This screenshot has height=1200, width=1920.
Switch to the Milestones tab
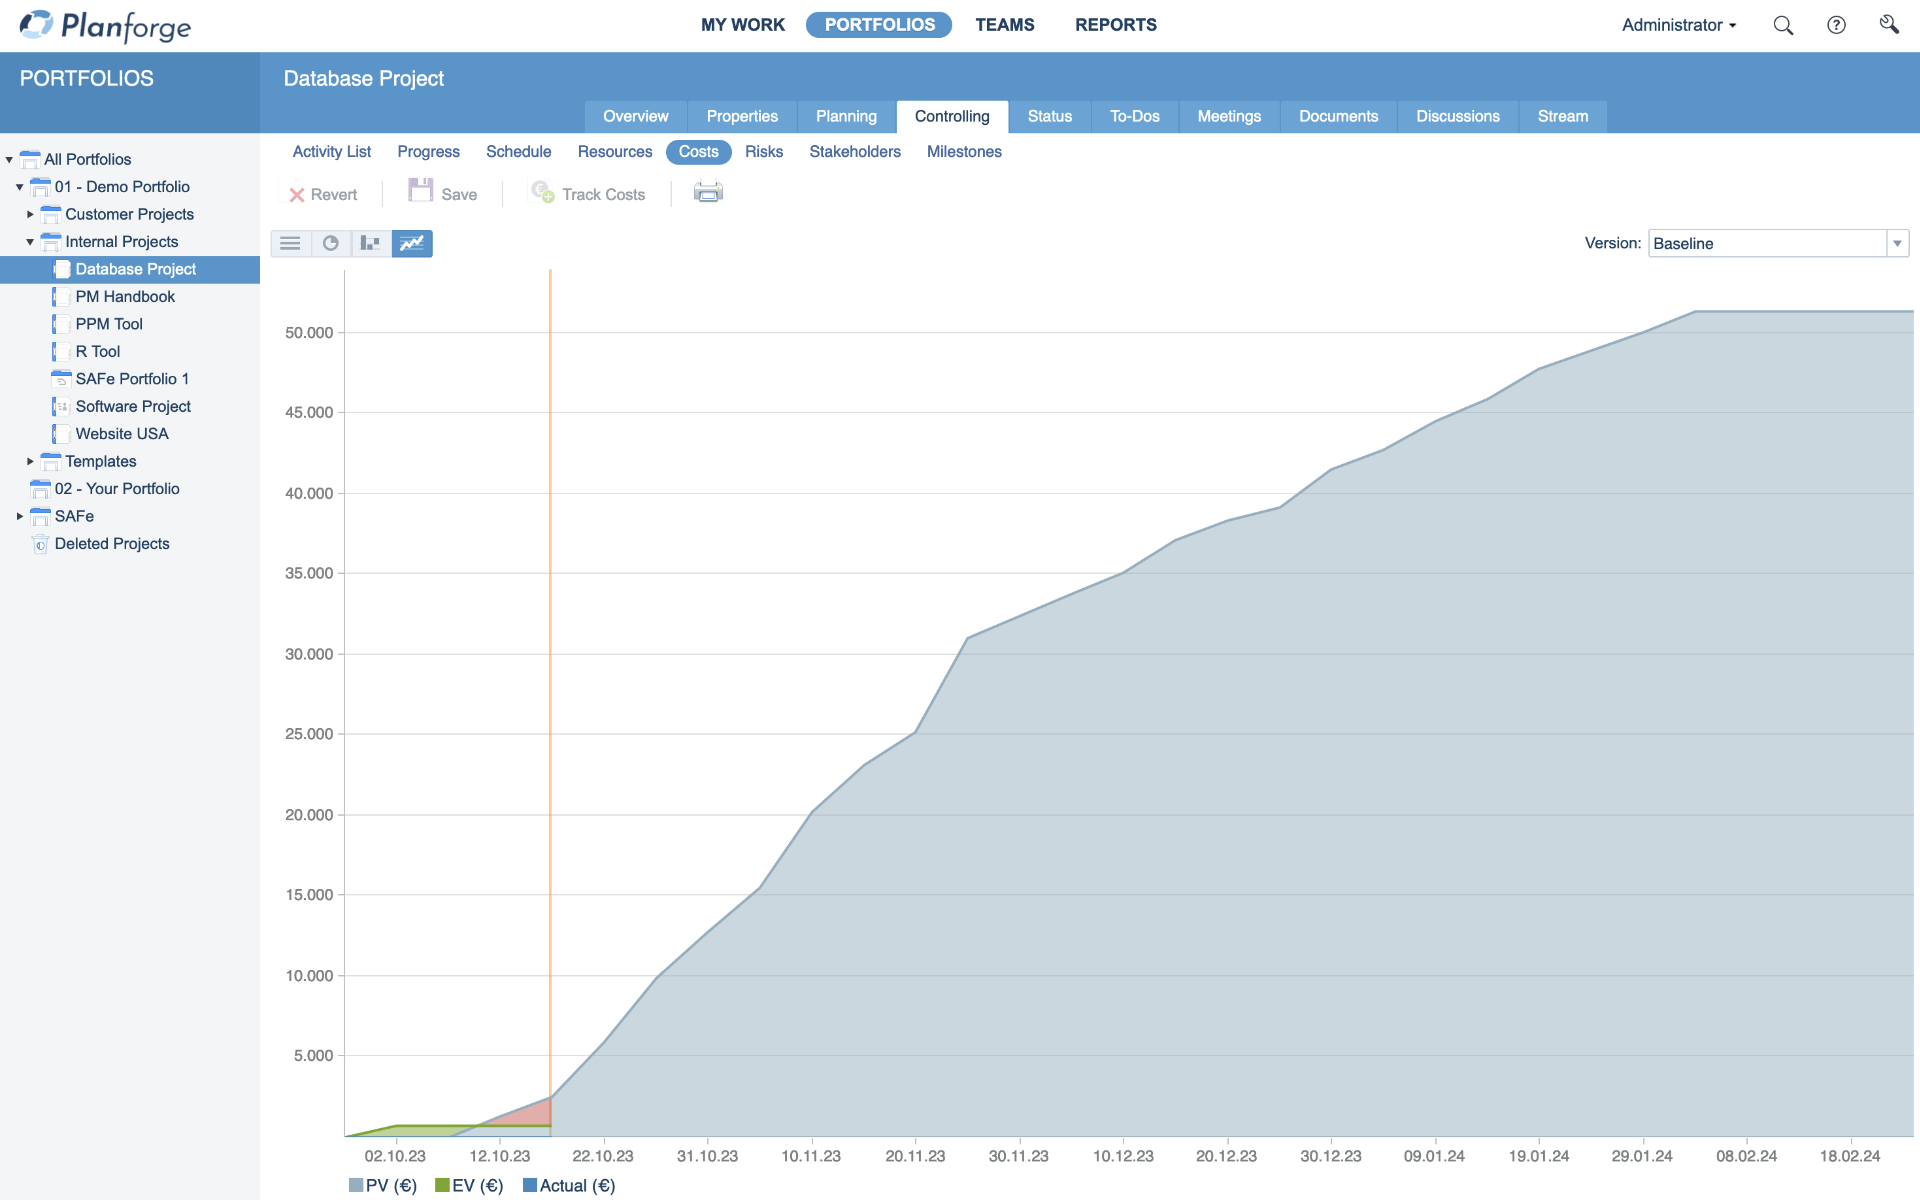(965, 152)
